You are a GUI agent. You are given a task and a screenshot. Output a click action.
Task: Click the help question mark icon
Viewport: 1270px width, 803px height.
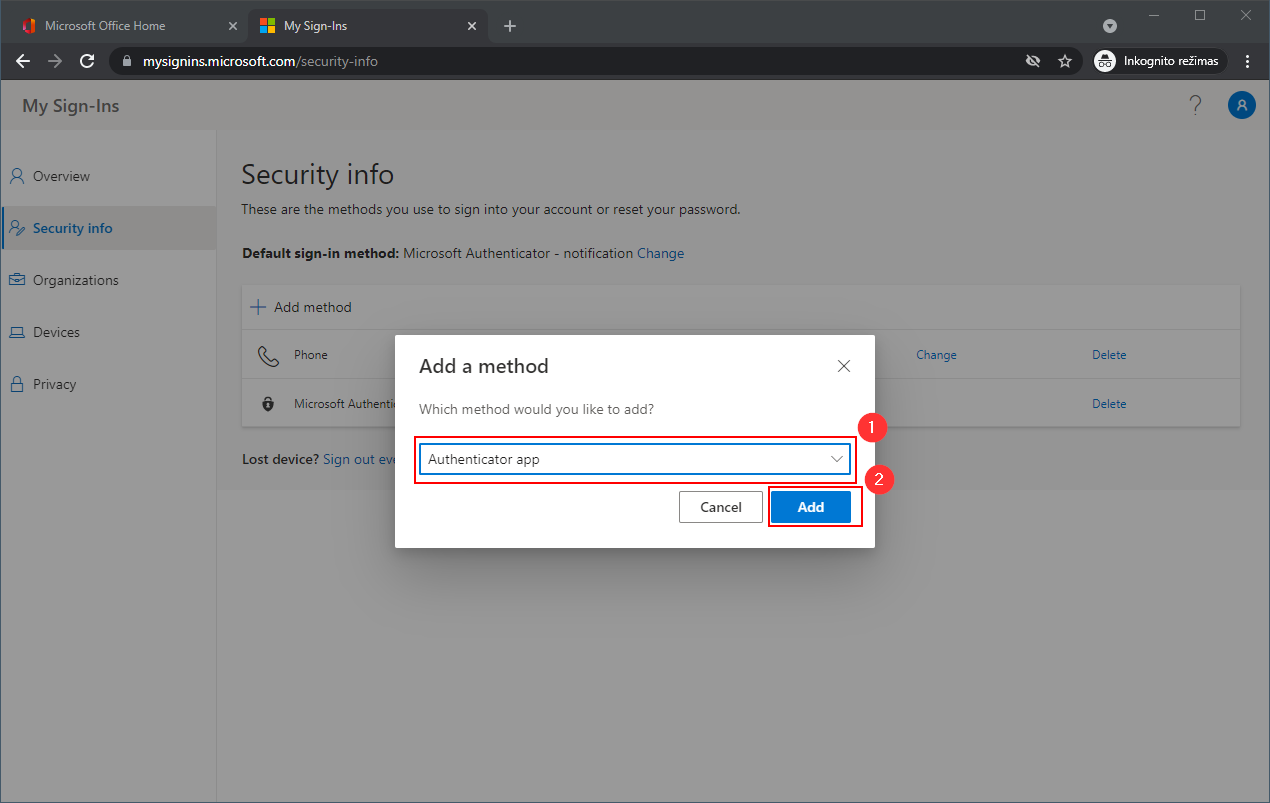(1195, 105)
